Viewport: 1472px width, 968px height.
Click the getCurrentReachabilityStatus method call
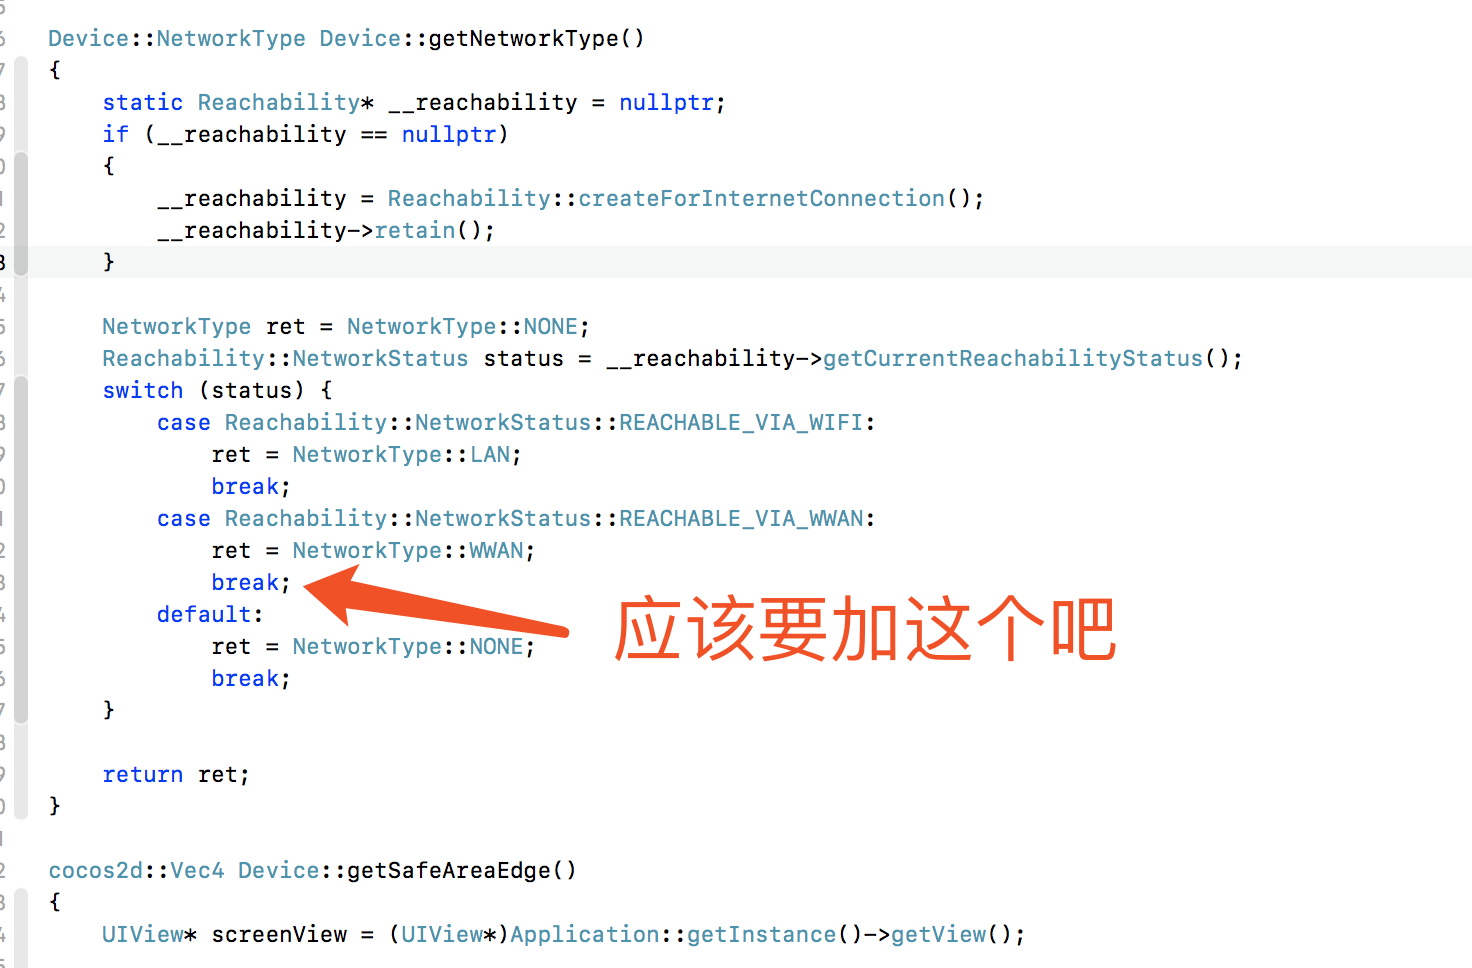(1013, 359)
